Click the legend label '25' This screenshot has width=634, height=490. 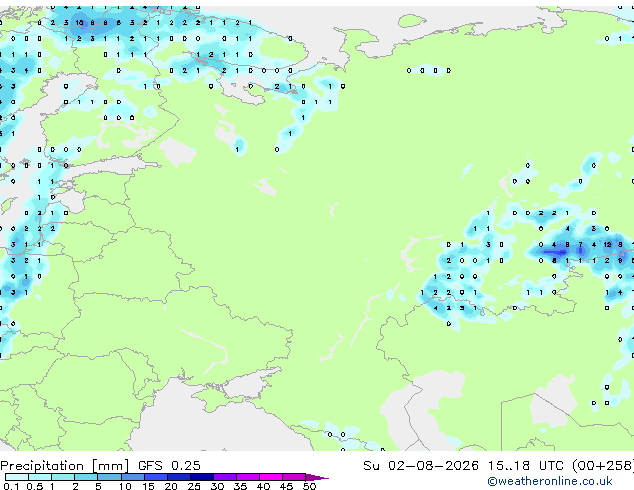(x=194, y=486)
